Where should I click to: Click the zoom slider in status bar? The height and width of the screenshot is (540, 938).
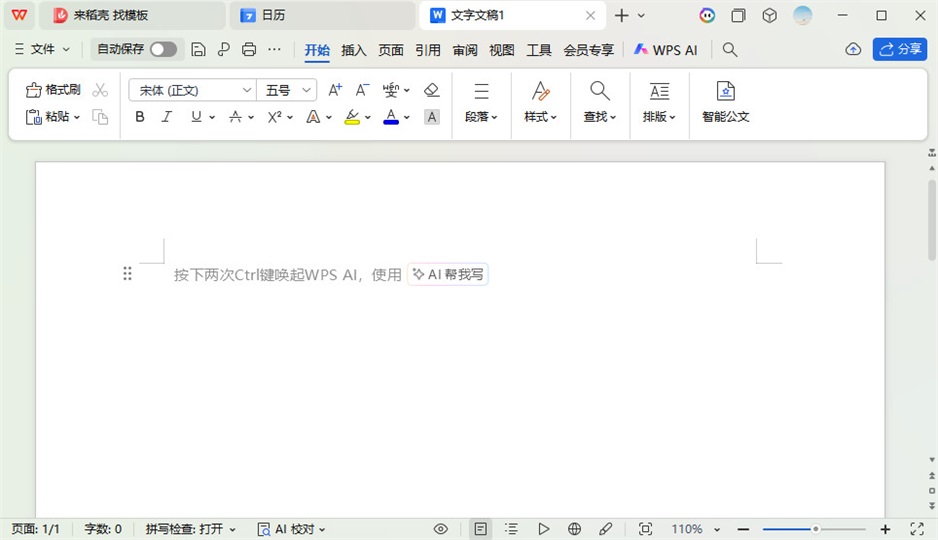(815, 529)
